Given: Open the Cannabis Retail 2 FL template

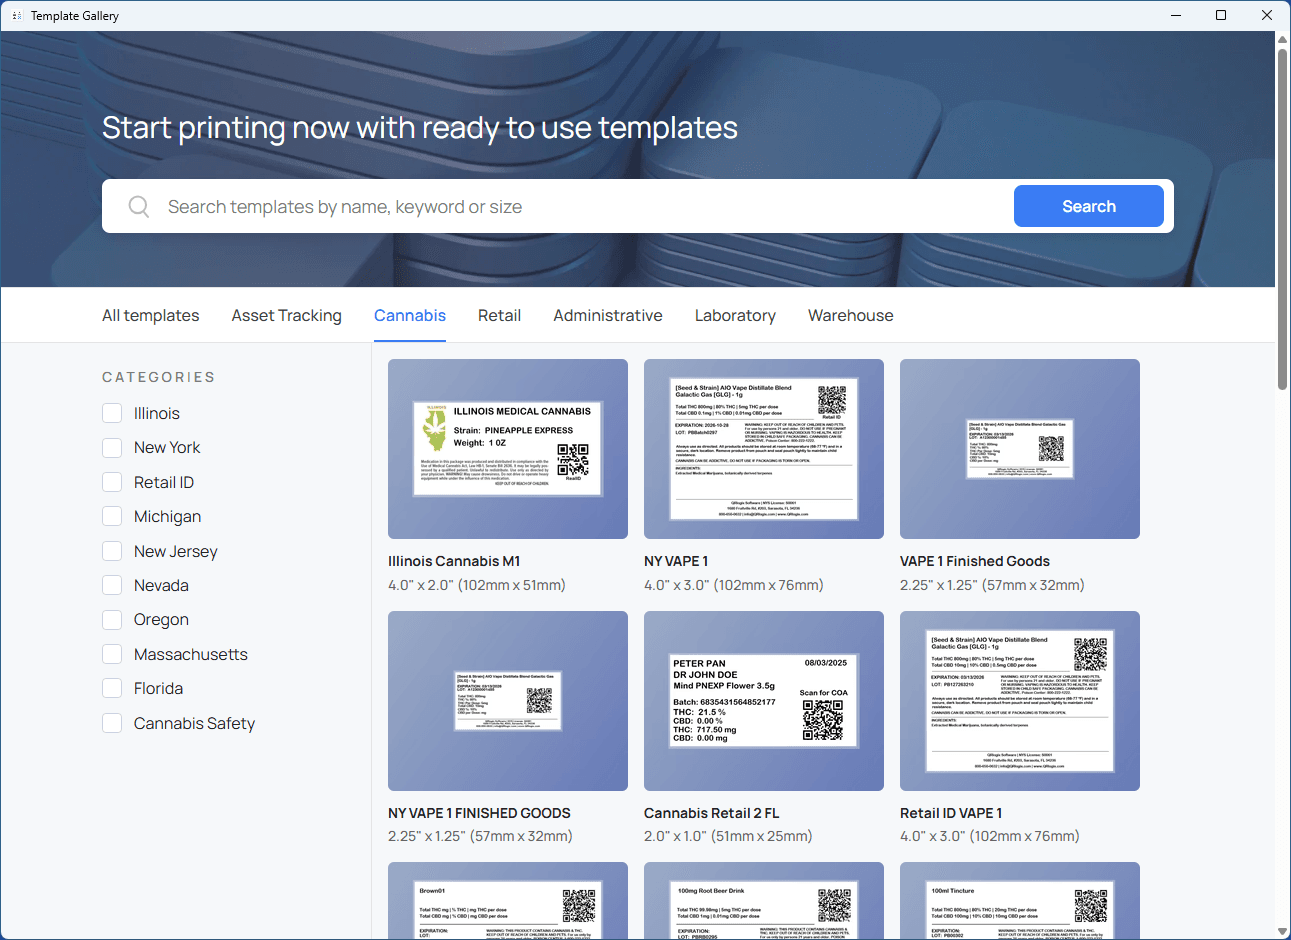Looking at the screenshot, I should click(764, 701).
